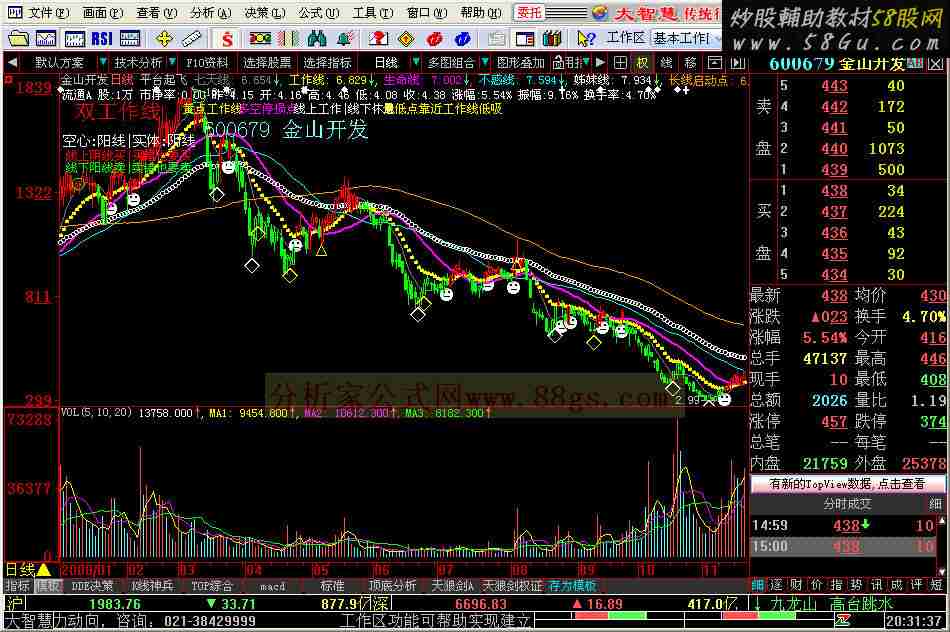The image size is (950, 632).
Task: Toggle the 权 adjustment icon
Action: tap(642, 62)
